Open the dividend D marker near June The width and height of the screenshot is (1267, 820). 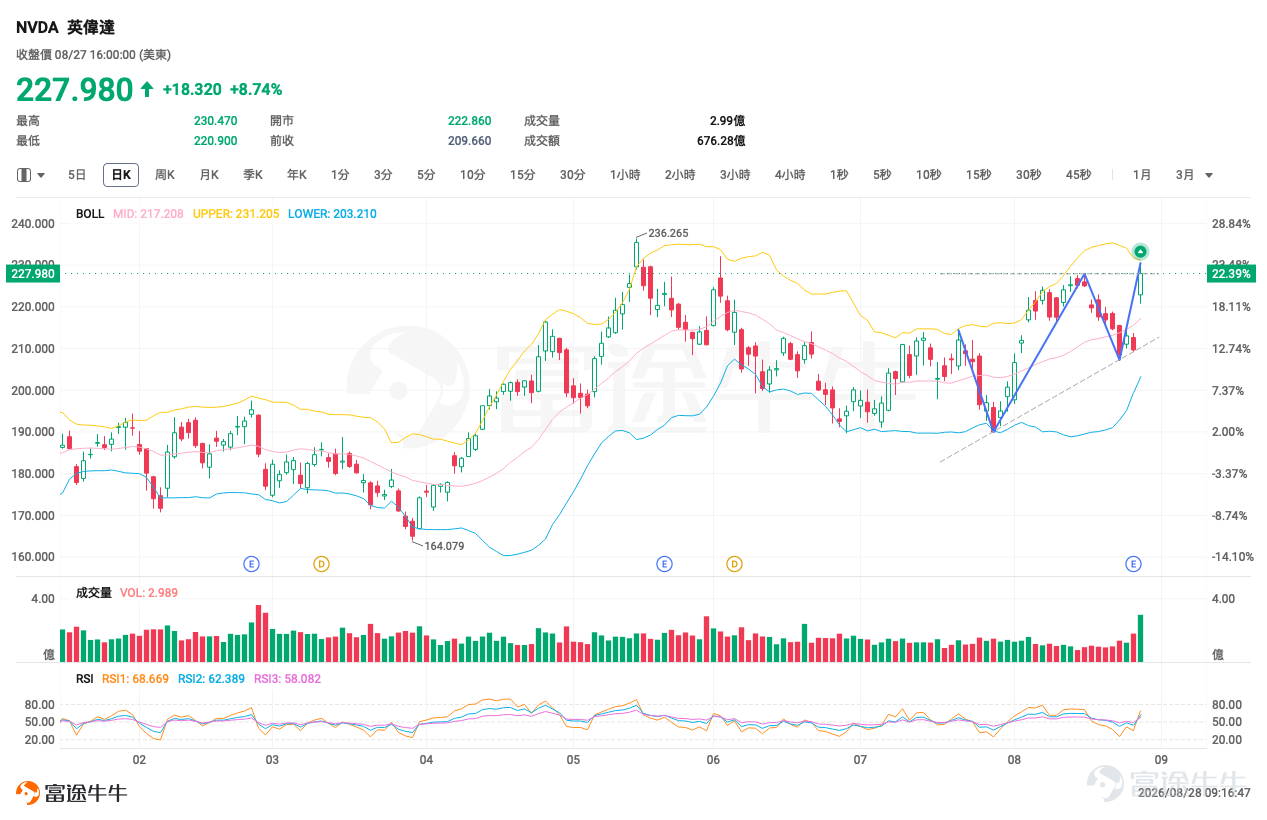point(734,564)
